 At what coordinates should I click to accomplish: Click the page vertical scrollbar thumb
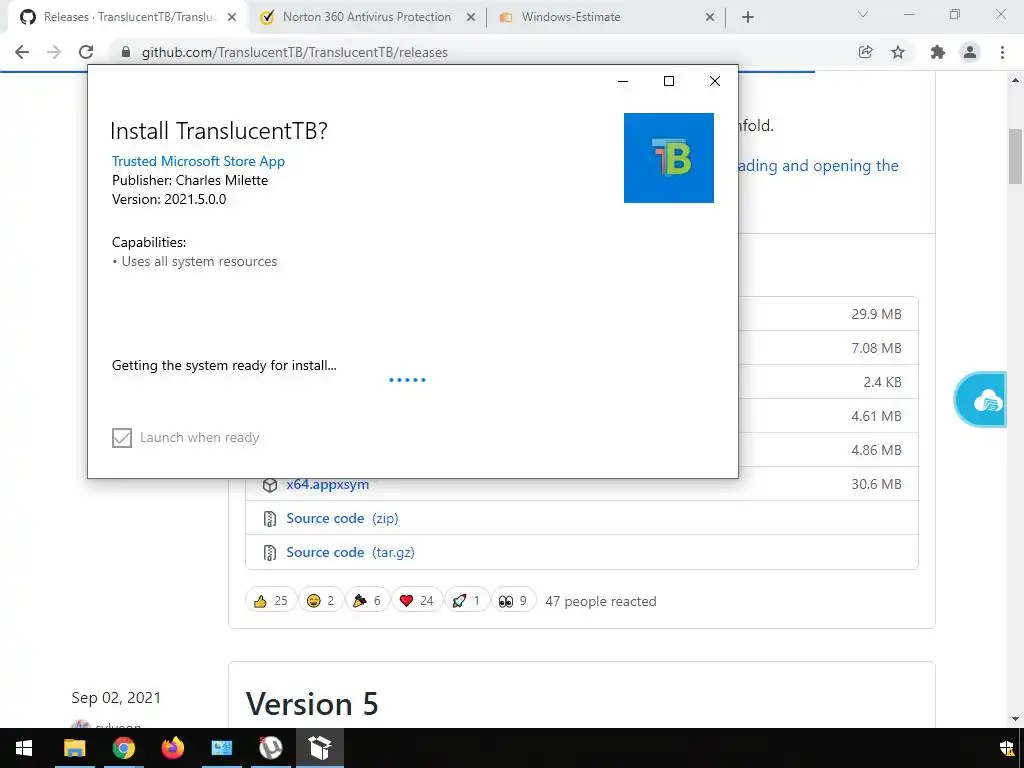click(1015, 157)
